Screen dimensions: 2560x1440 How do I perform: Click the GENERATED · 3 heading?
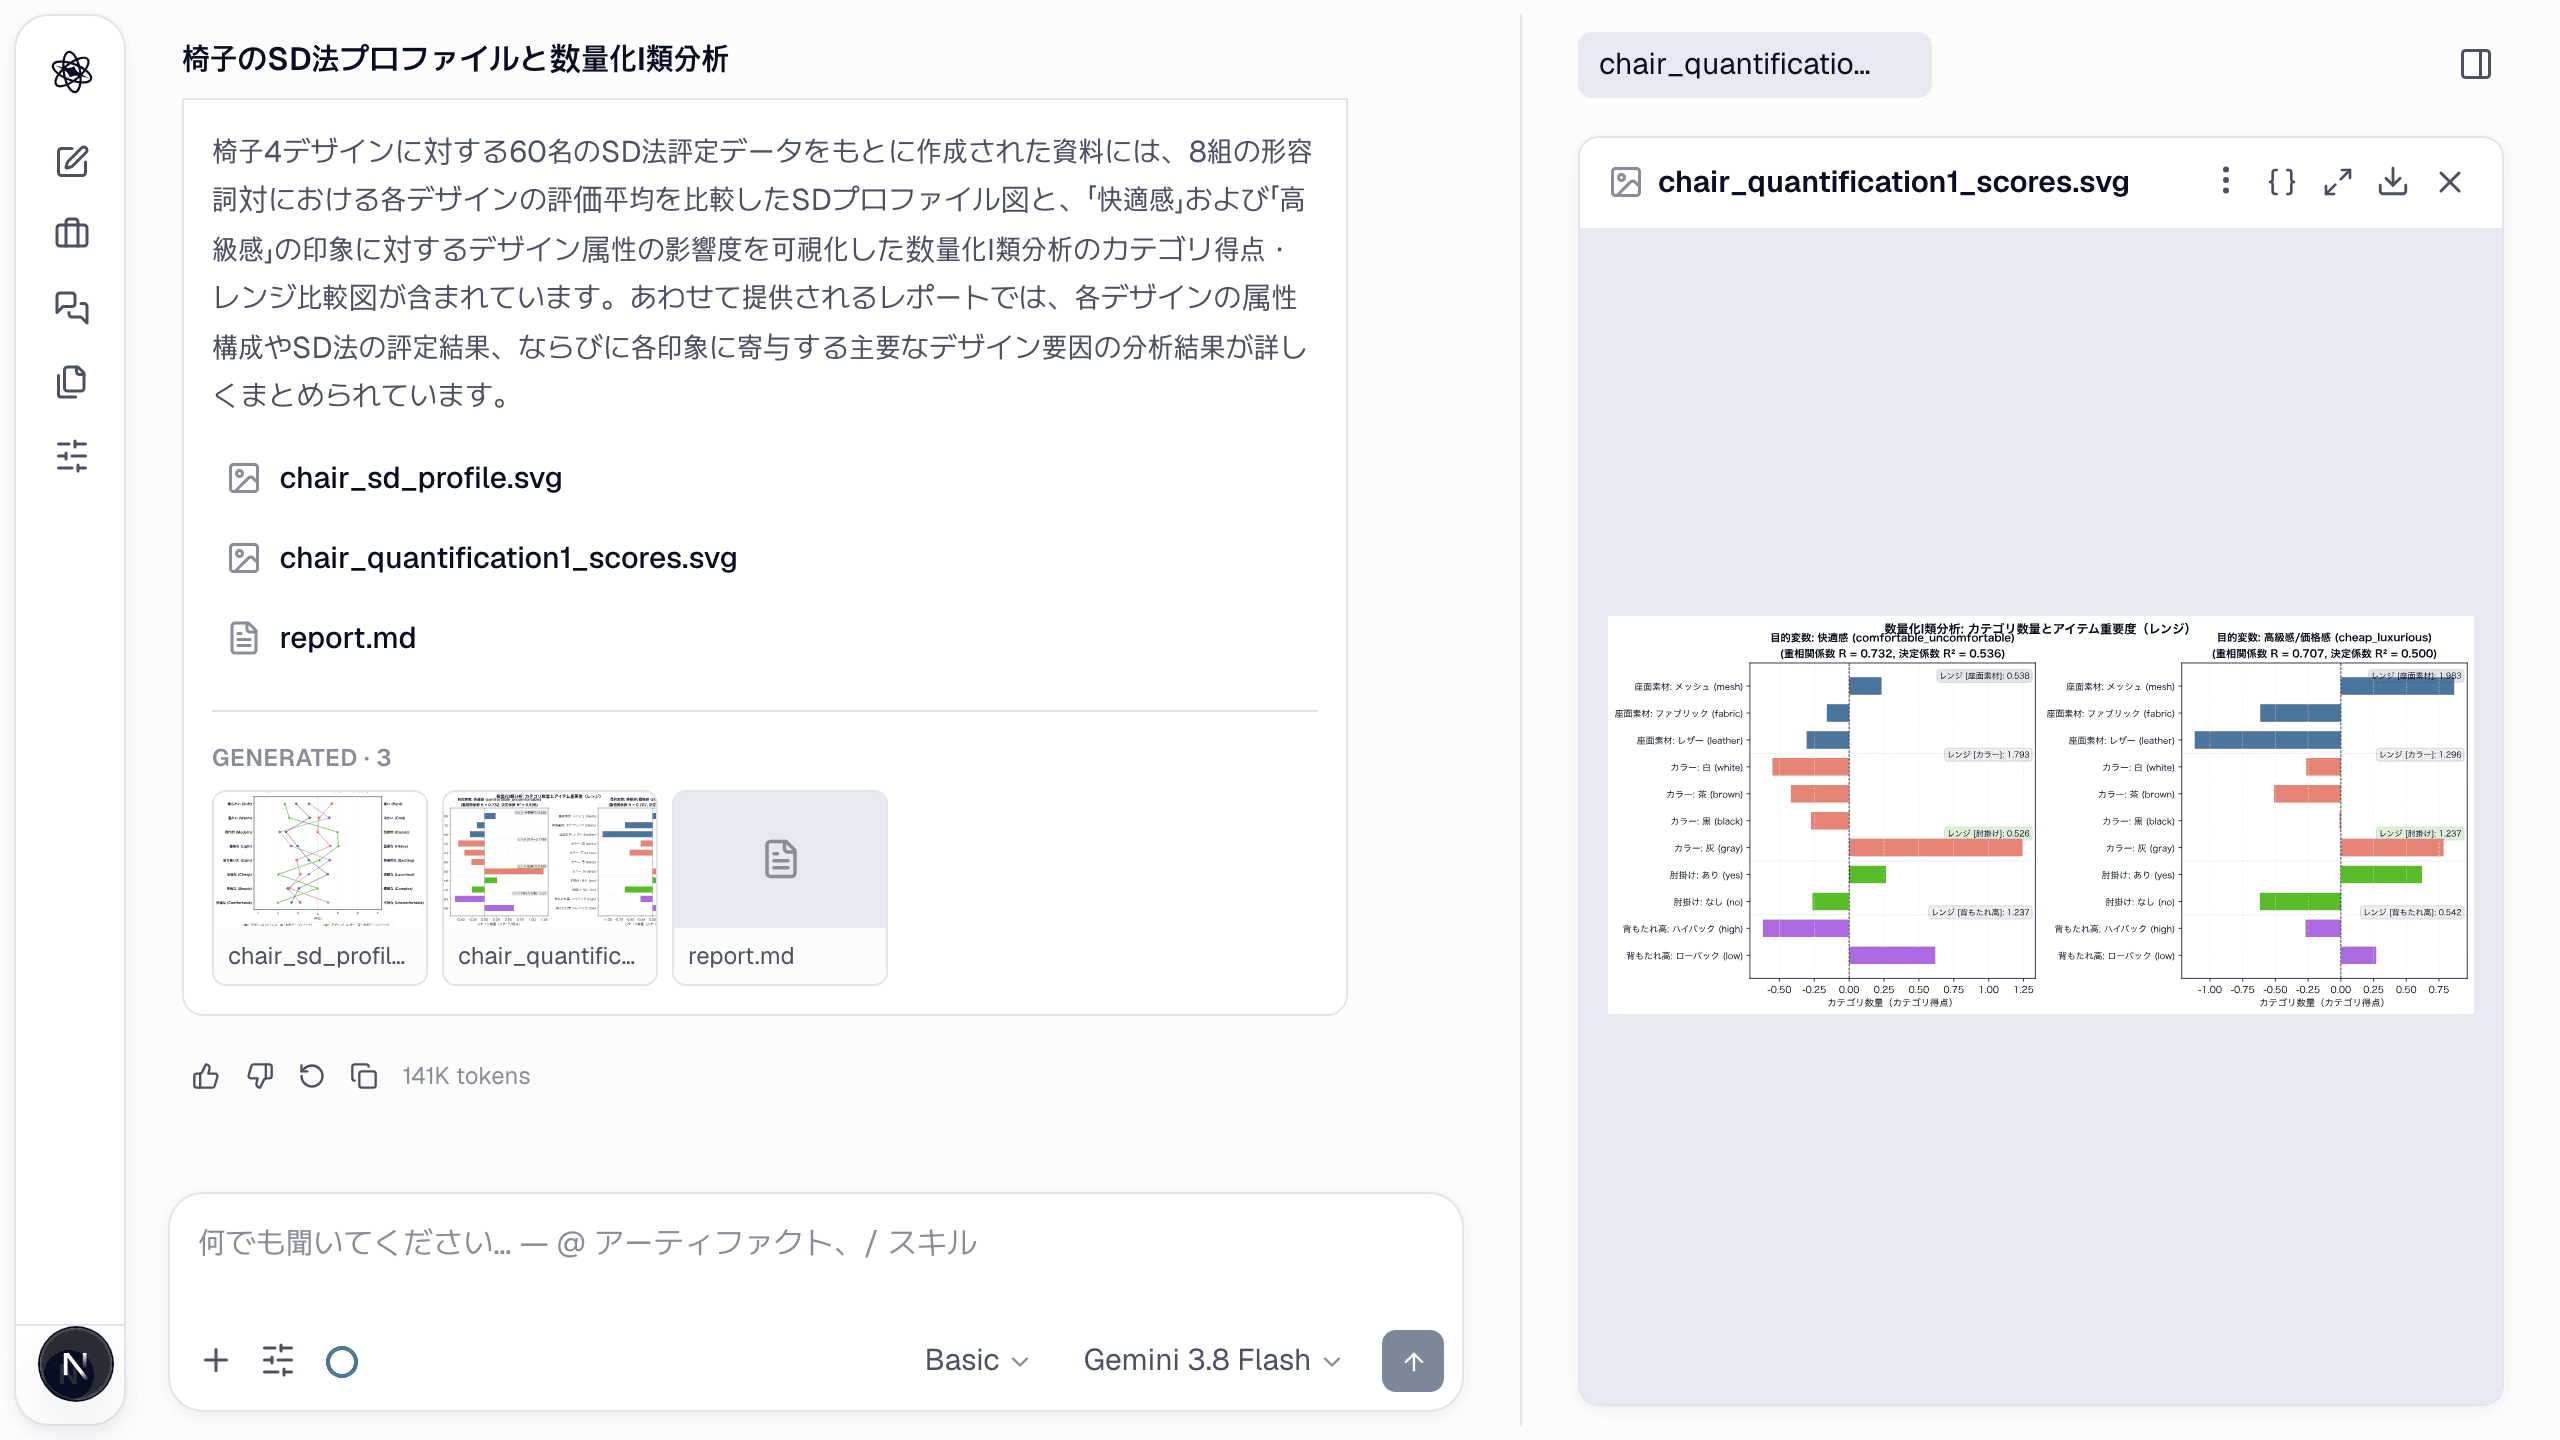301,758
